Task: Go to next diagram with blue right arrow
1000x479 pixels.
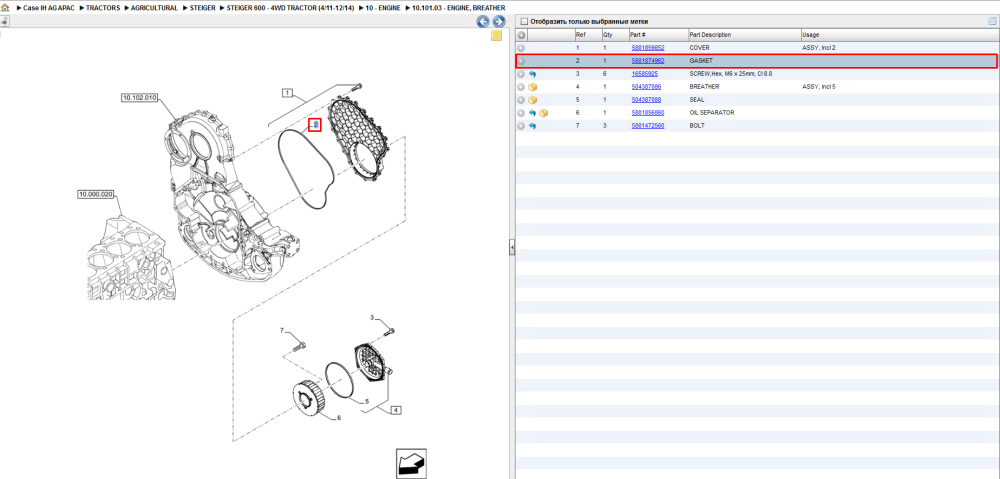Action: tap(499, 21)
